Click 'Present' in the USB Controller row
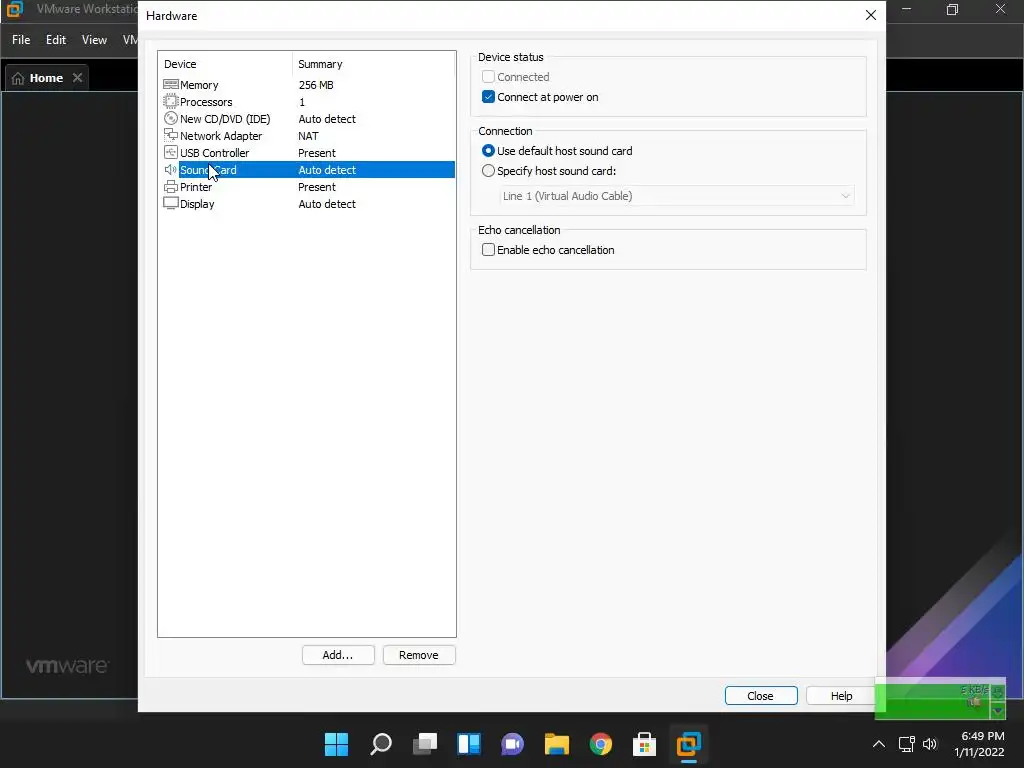 click(x=317, y=153)
